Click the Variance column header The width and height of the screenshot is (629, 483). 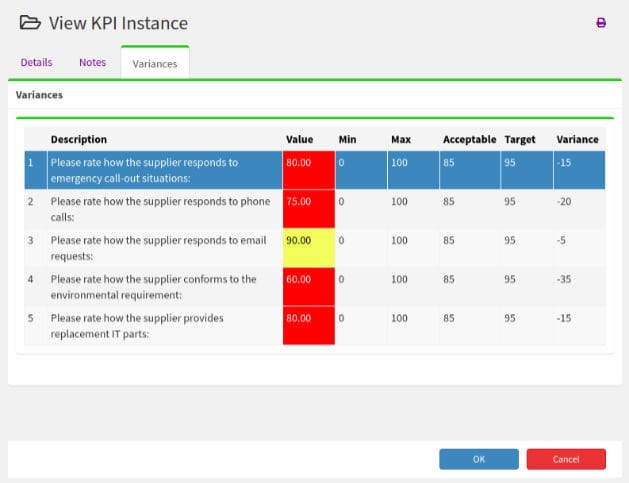pyautogui.click(x=576, y=139)
